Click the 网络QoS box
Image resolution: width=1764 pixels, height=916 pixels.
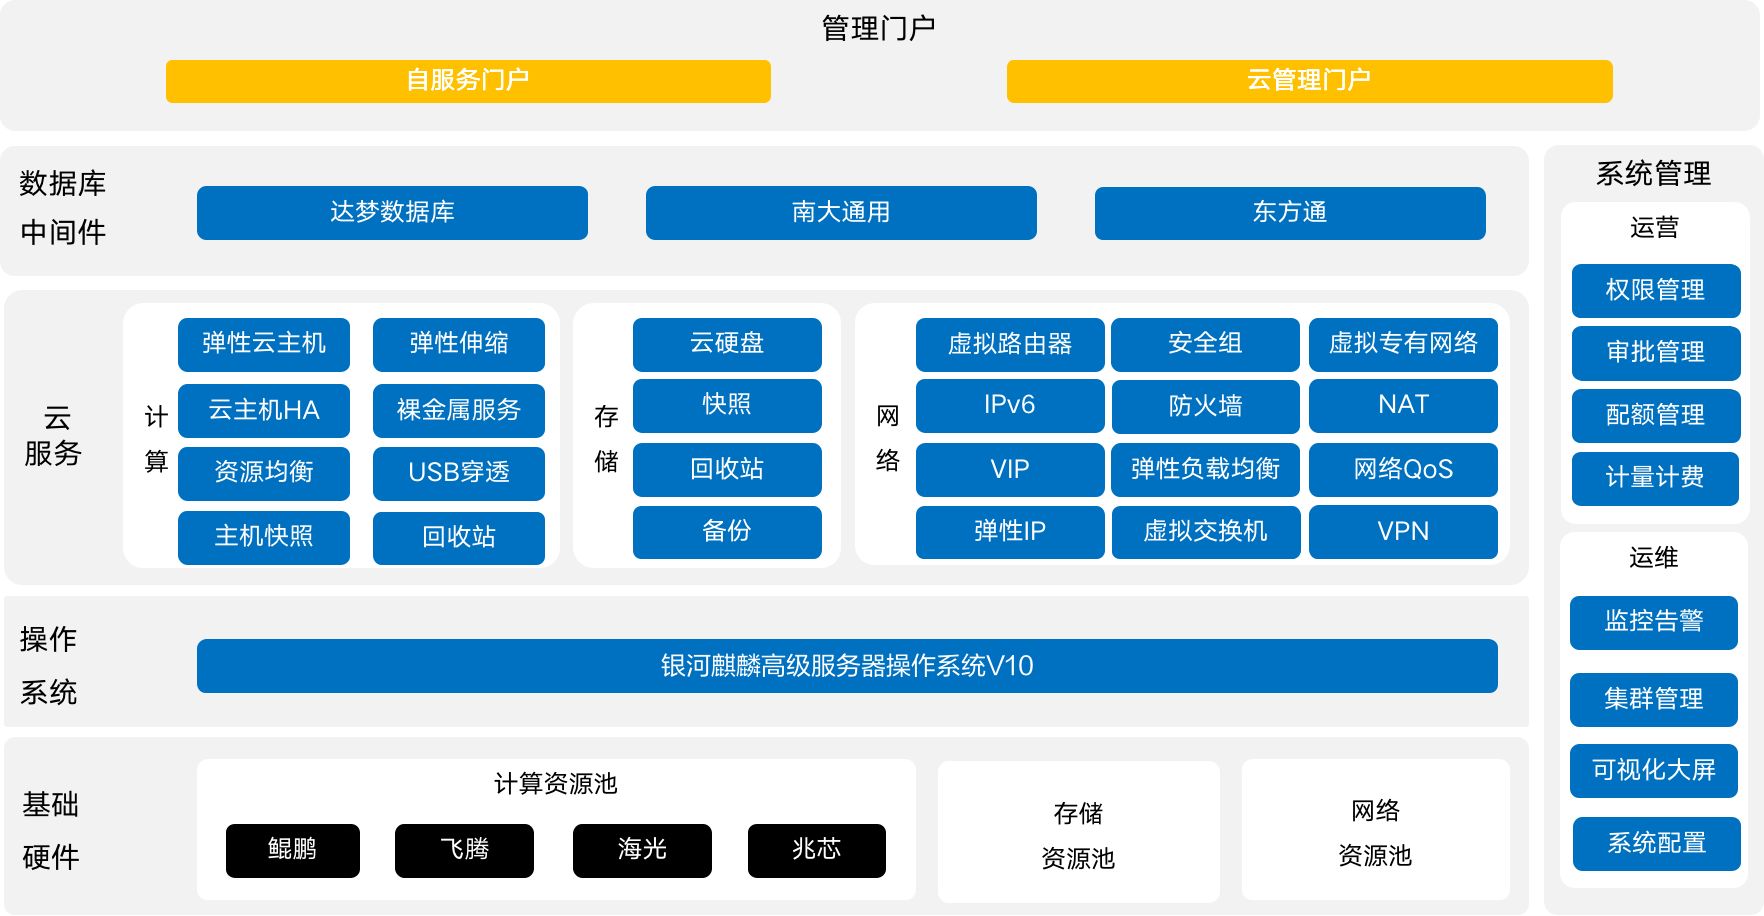(x=1403, y=469)
